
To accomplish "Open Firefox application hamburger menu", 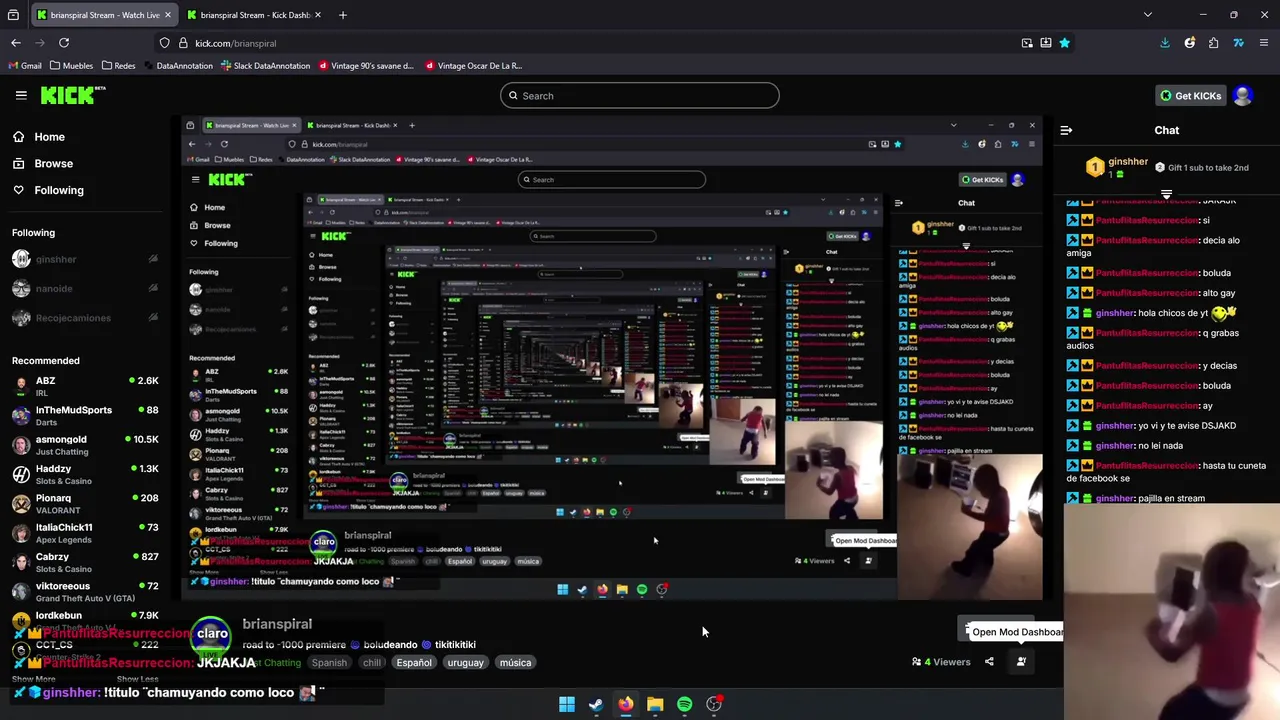I will 1264,43.
